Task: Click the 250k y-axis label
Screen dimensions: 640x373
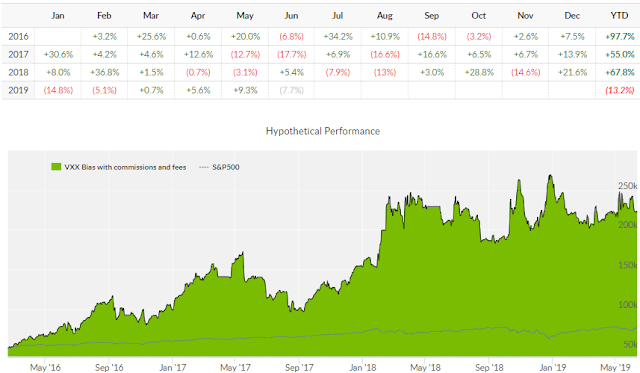Action: coord(628,186)
